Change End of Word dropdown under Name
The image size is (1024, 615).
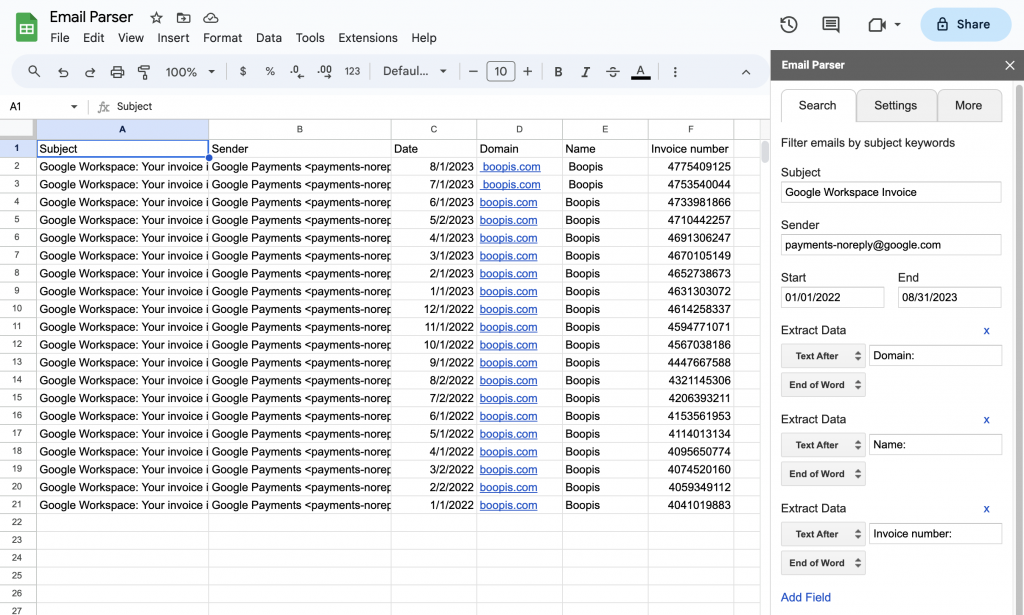(823, 474)
